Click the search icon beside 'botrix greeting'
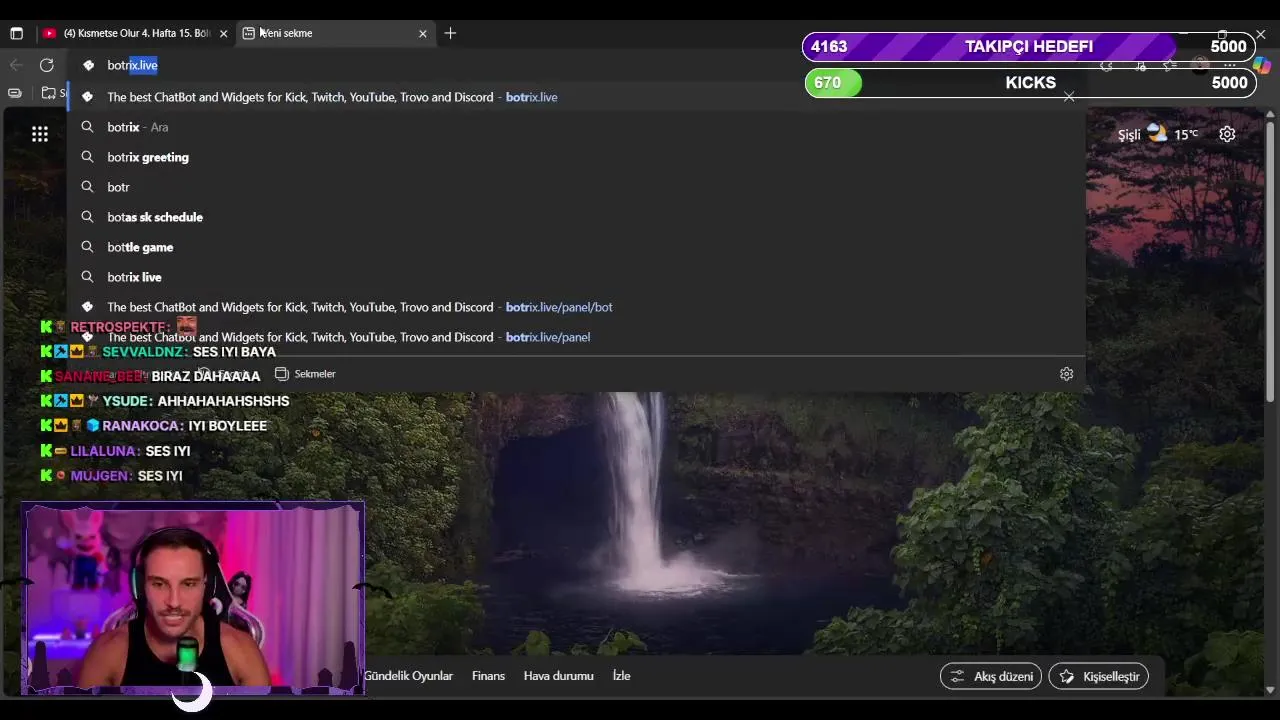This screenshot has height=720, width=1280. pyautogui.click(x=87, y=157)
